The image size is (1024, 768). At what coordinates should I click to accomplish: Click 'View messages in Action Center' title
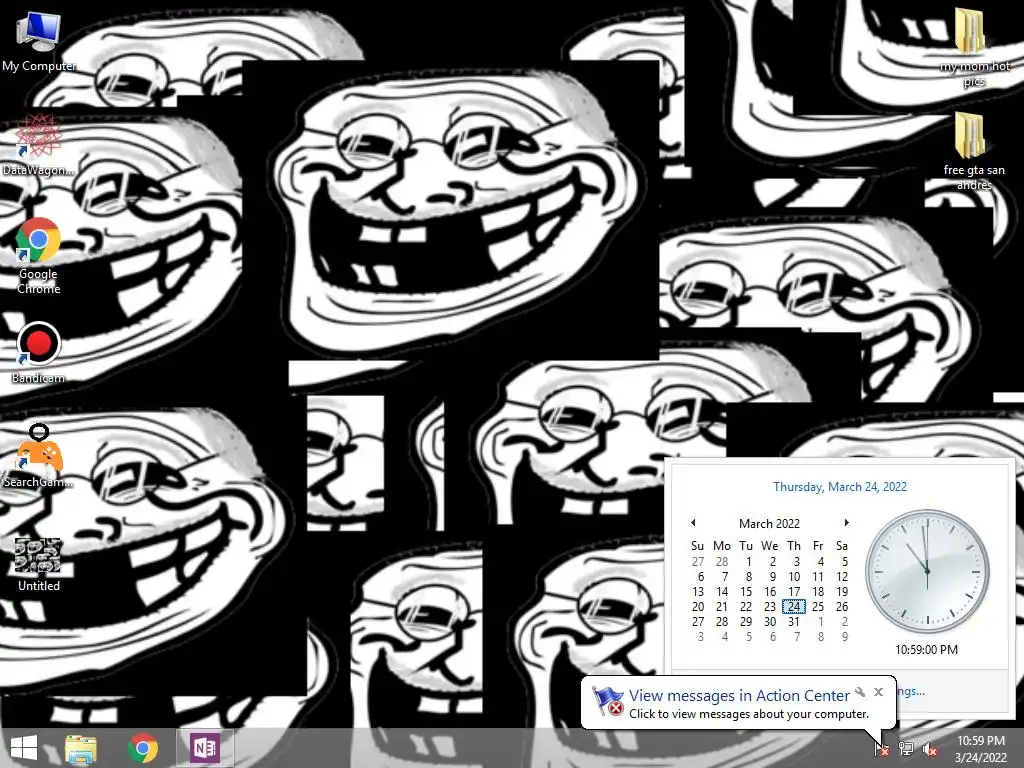click(739, 696)
